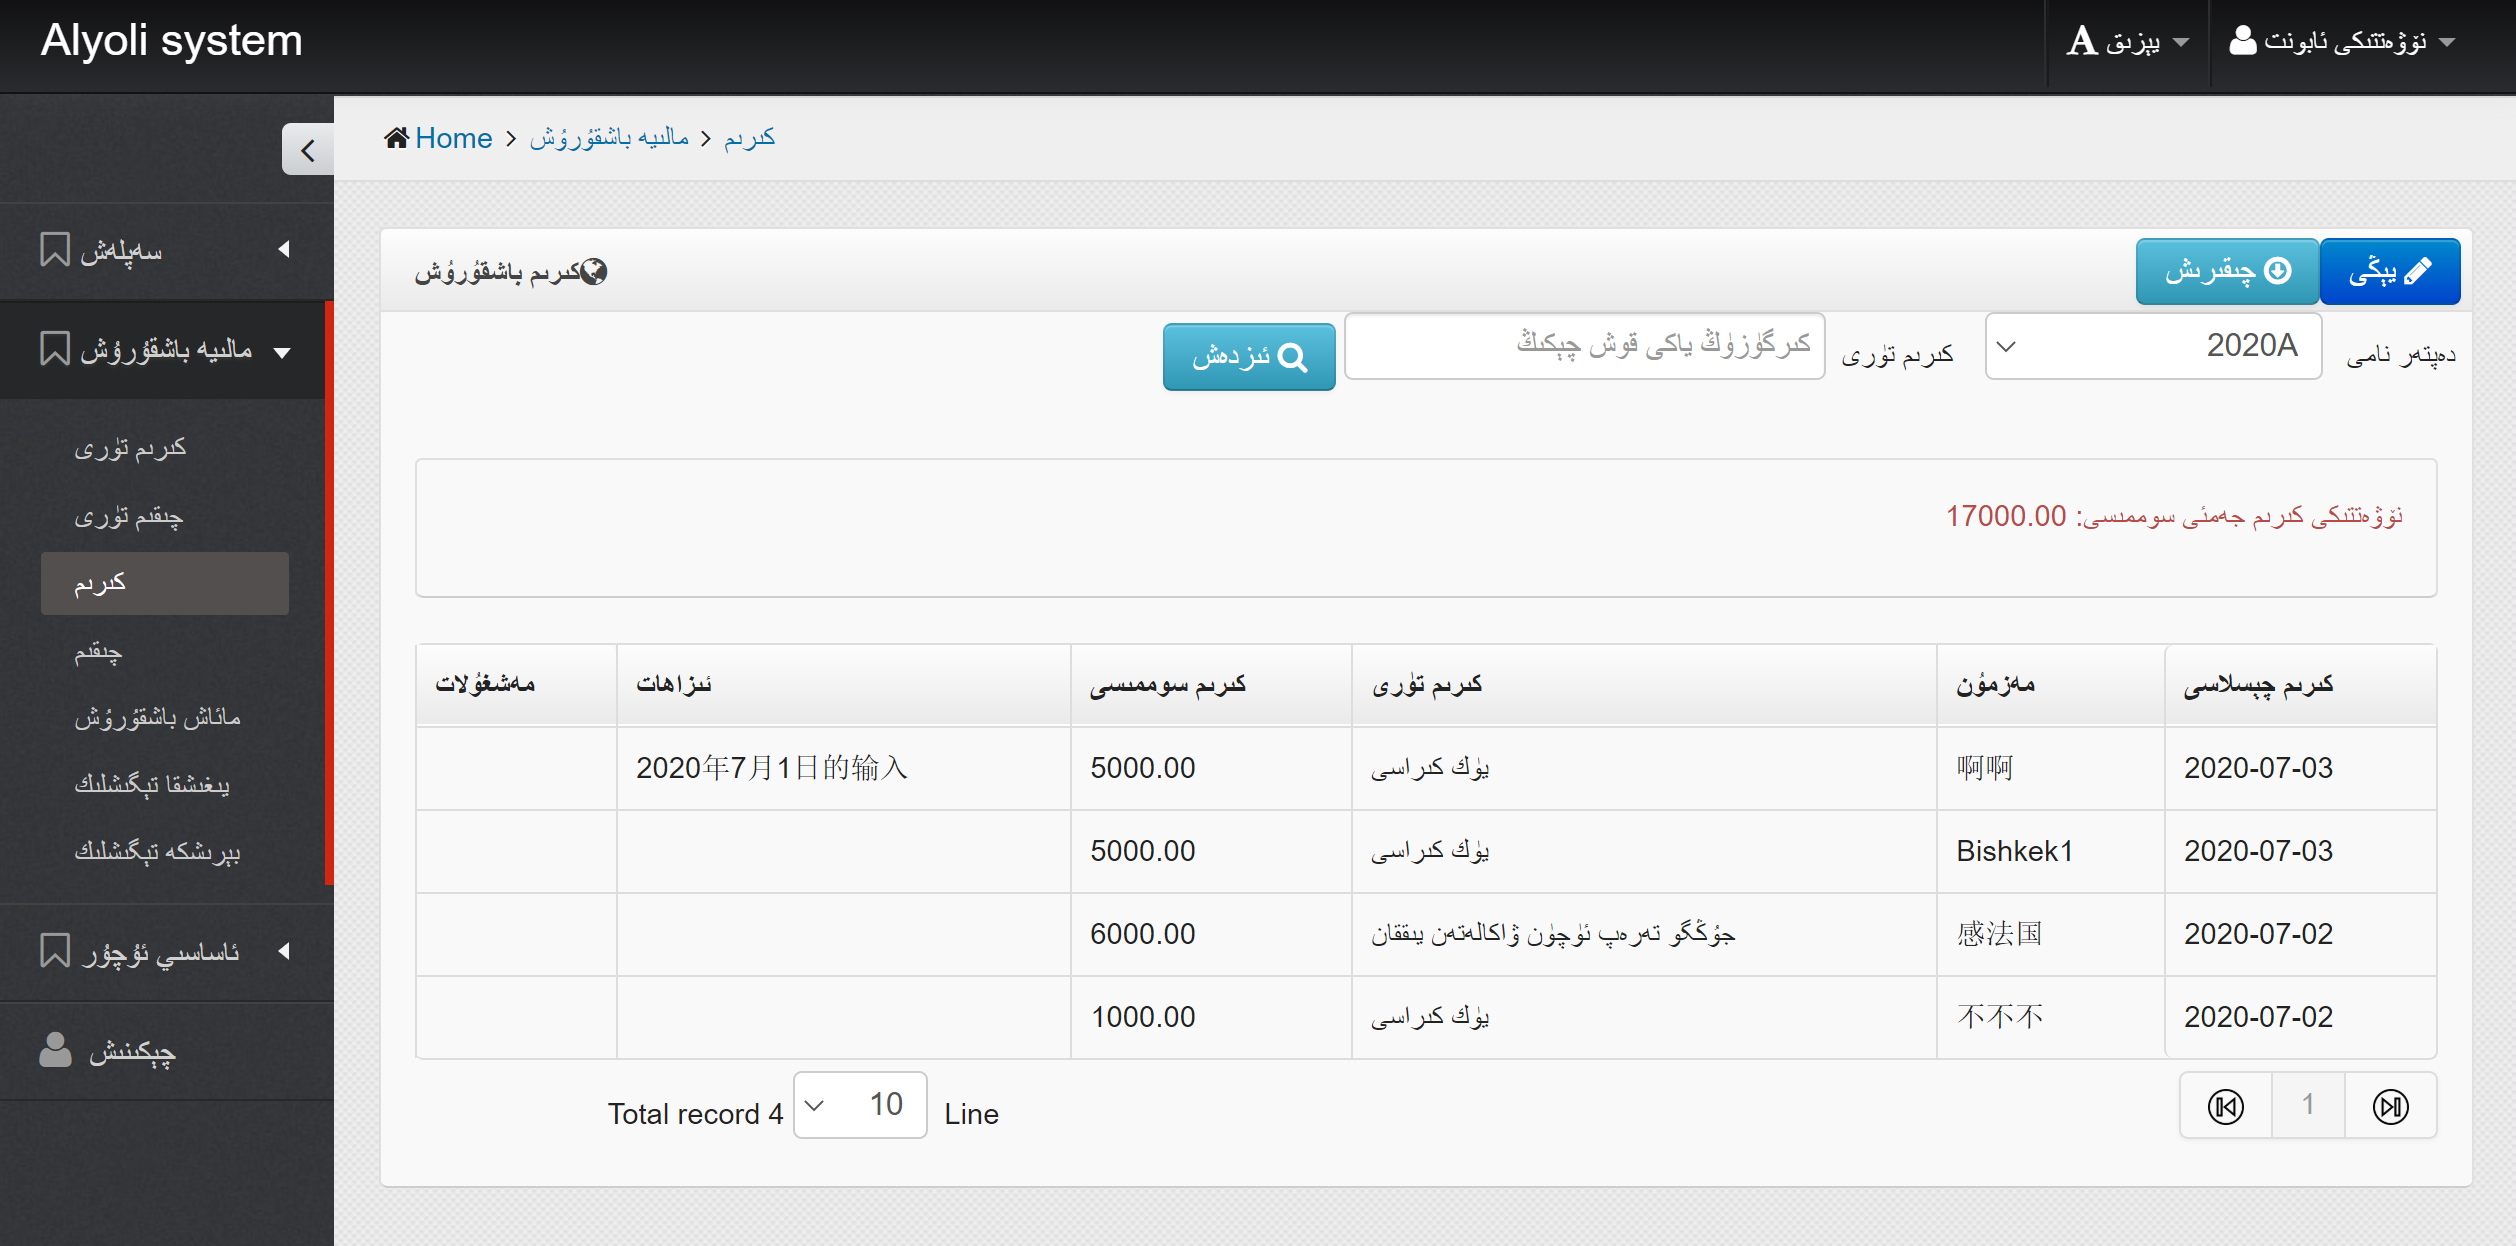Click the globe icon in panel header

pyautogui.click(x=594, y=271)
